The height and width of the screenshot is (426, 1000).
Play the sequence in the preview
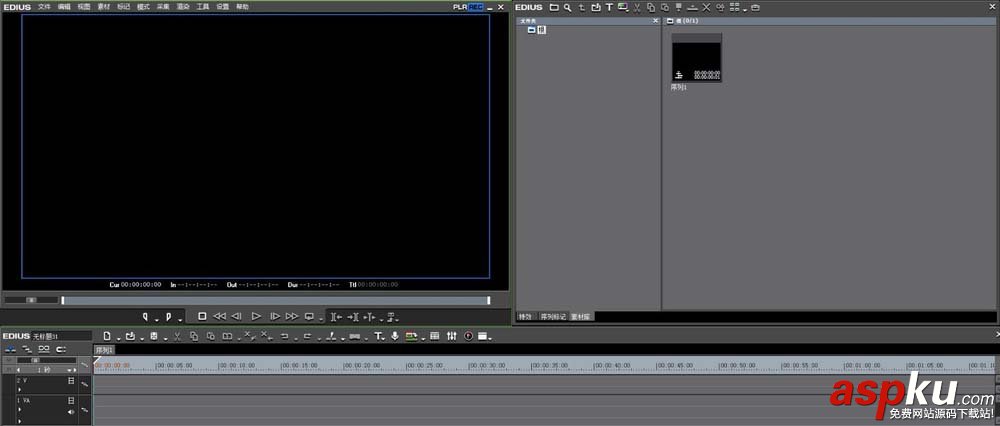[x=256, y=316]
